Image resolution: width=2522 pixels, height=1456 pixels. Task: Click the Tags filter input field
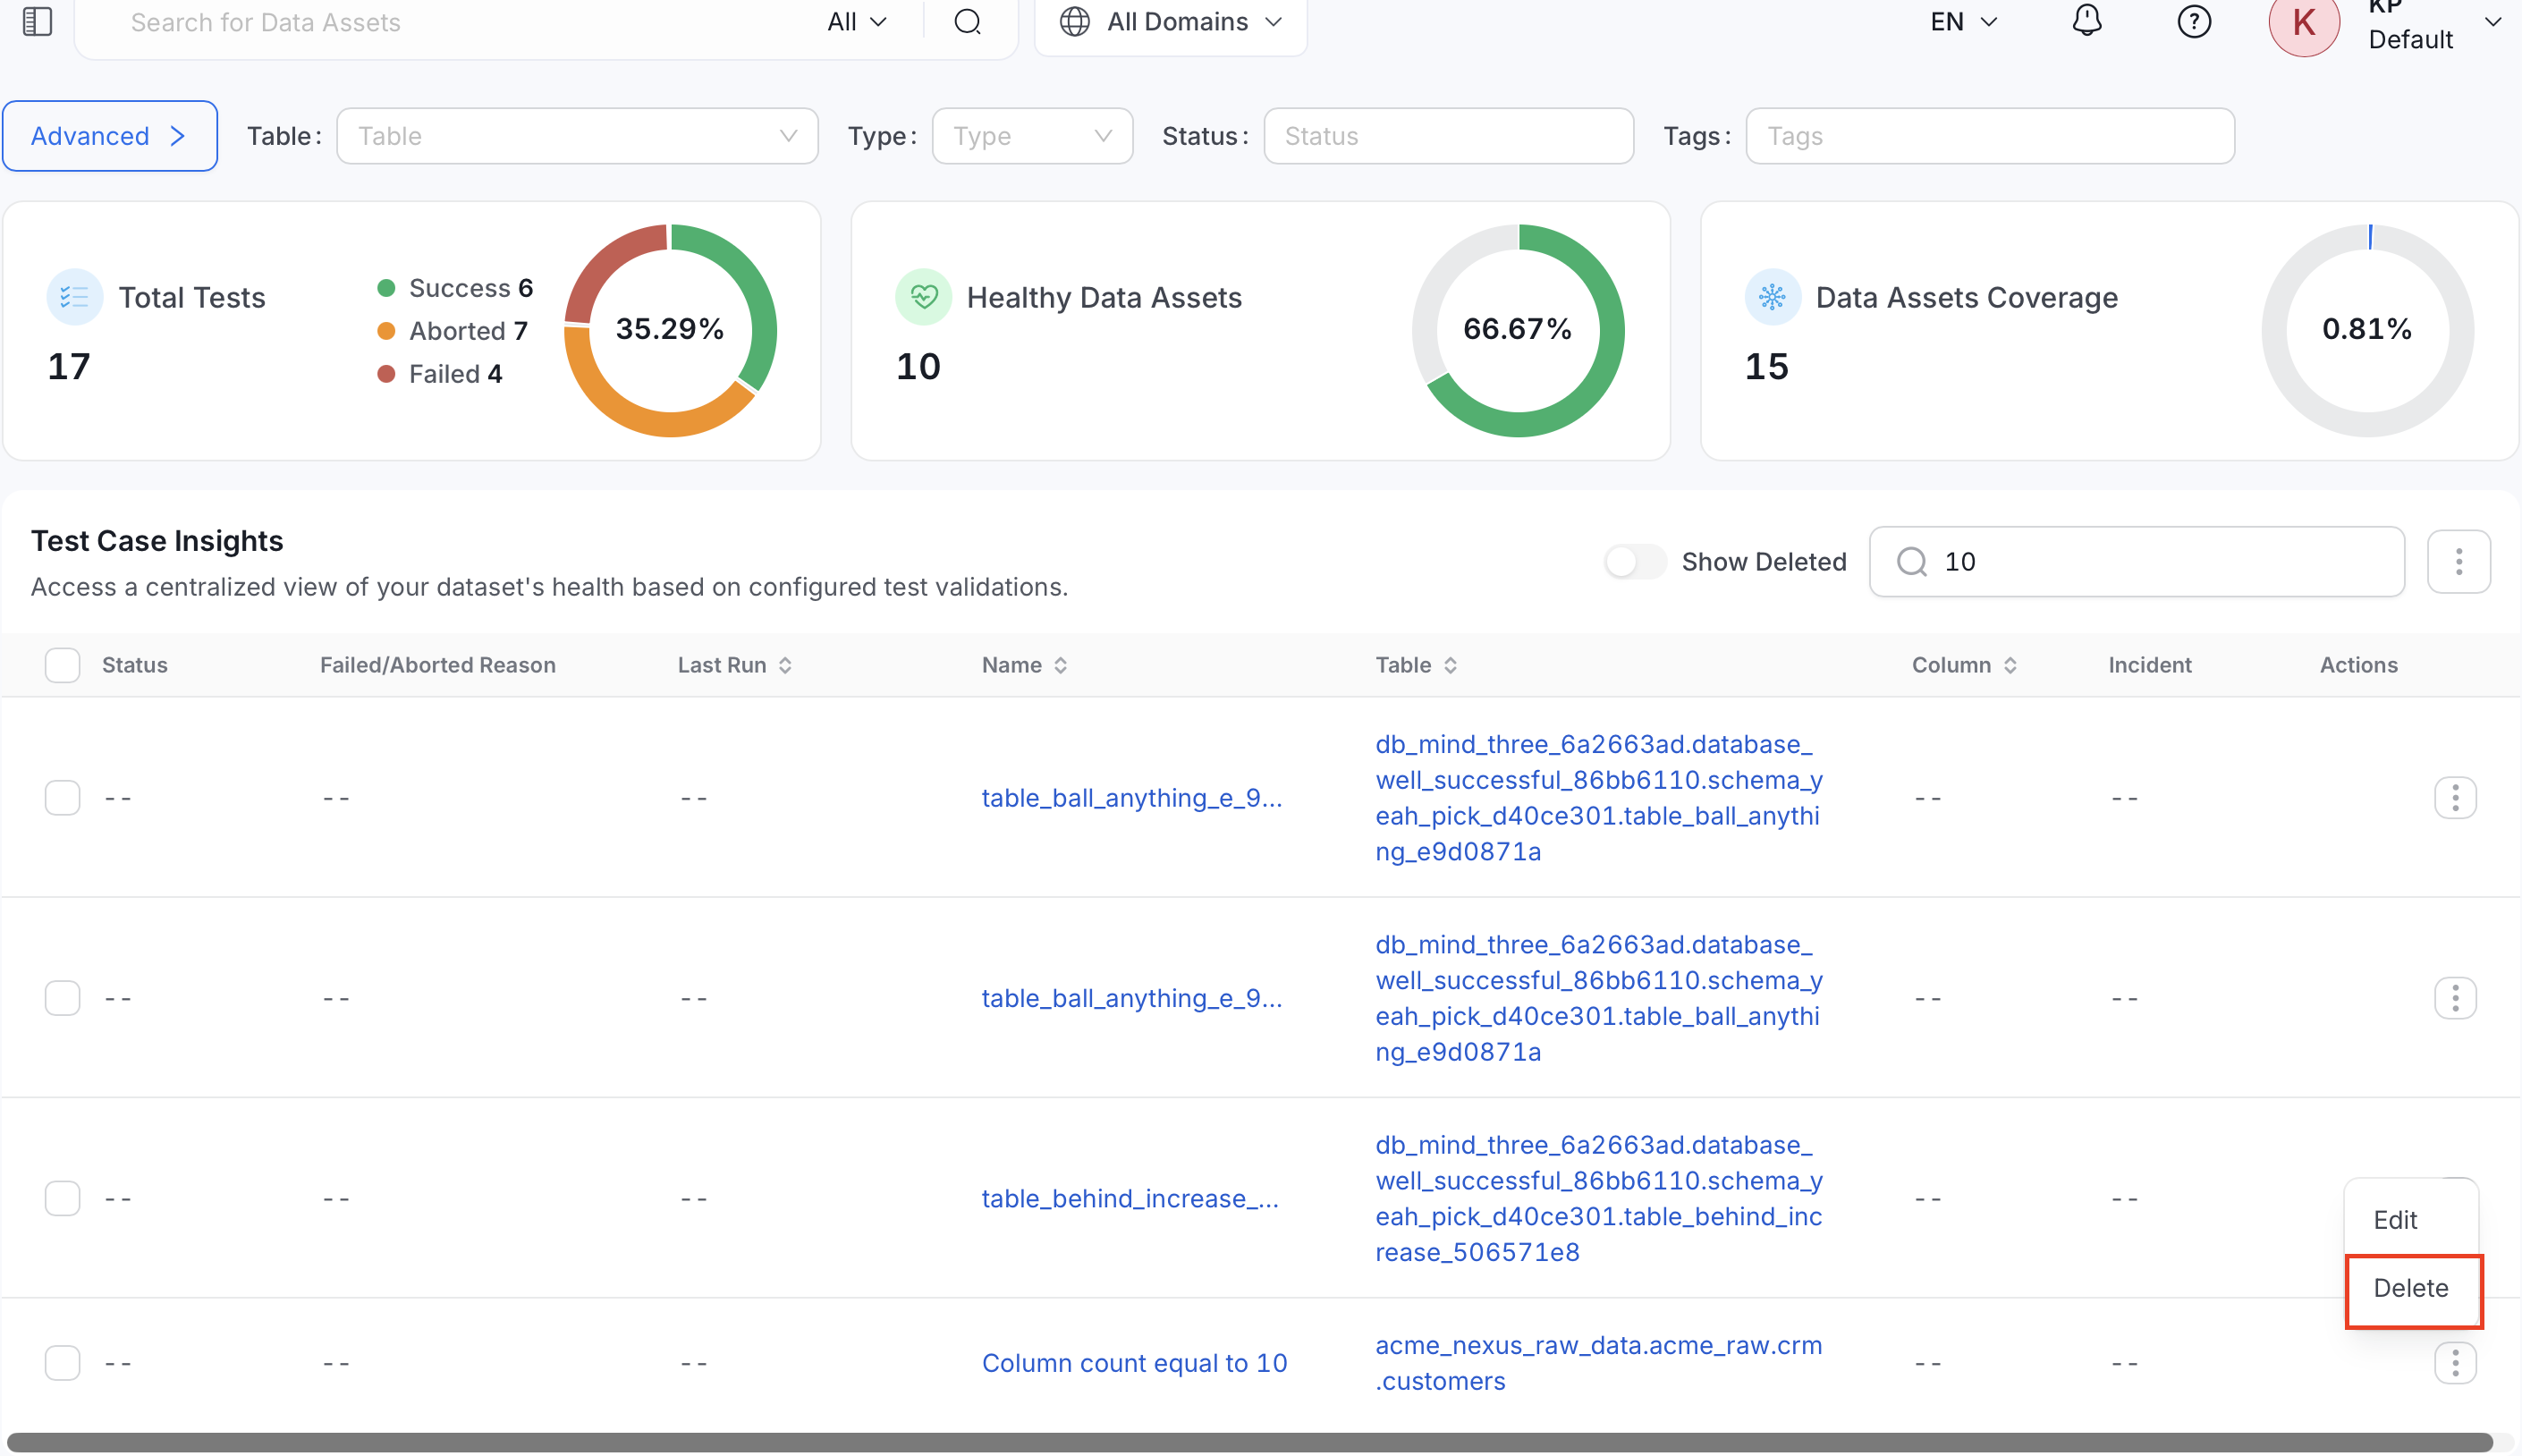tap(1989, 136)
